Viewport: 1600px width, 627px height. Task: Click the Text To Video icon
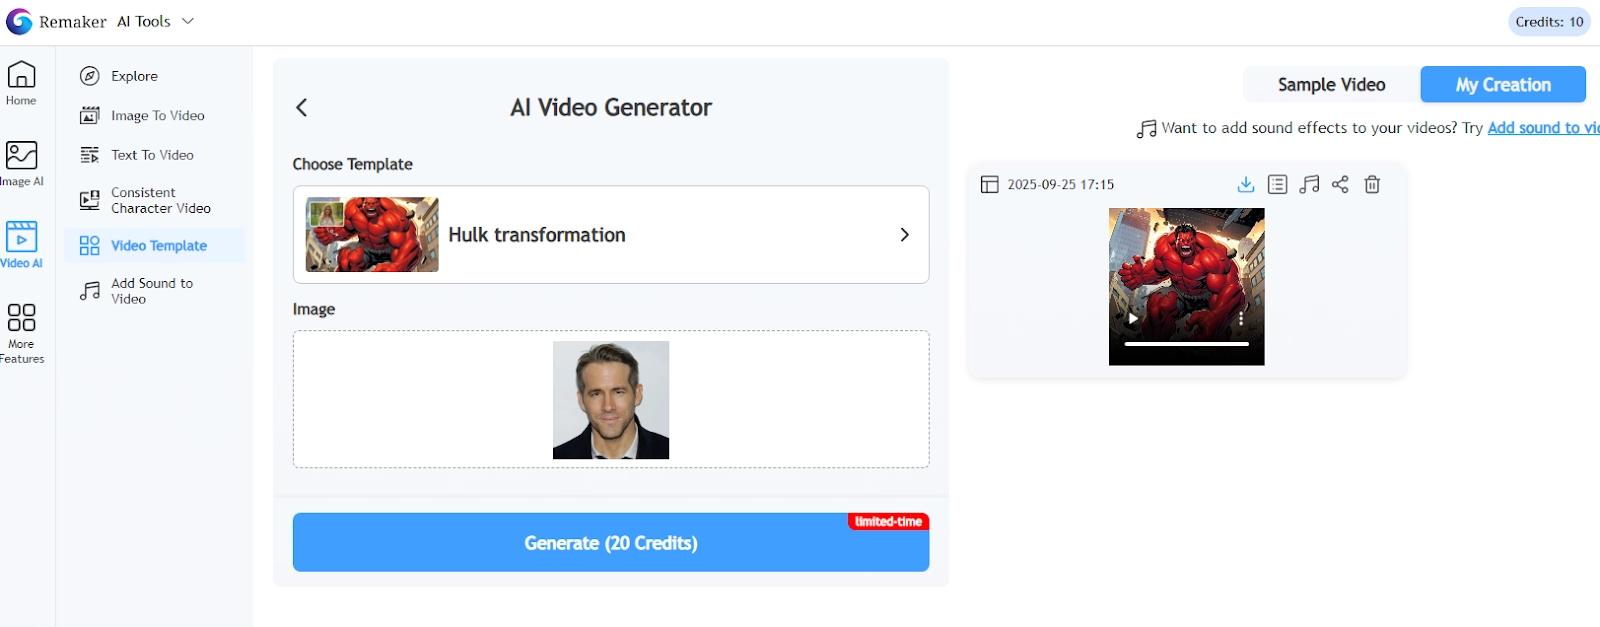(89, 155)
